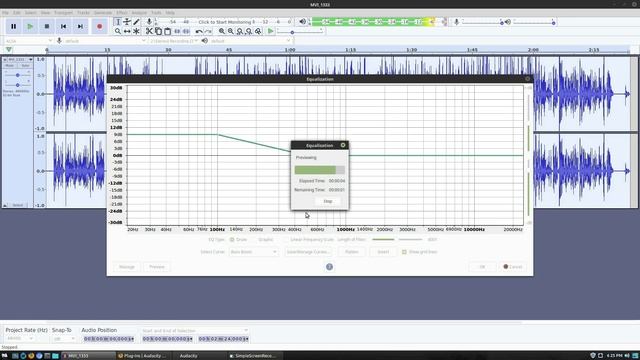The width and height of the screenshot is (640, 360).
Task: Click the Trim audio icon
Action: 177,31
